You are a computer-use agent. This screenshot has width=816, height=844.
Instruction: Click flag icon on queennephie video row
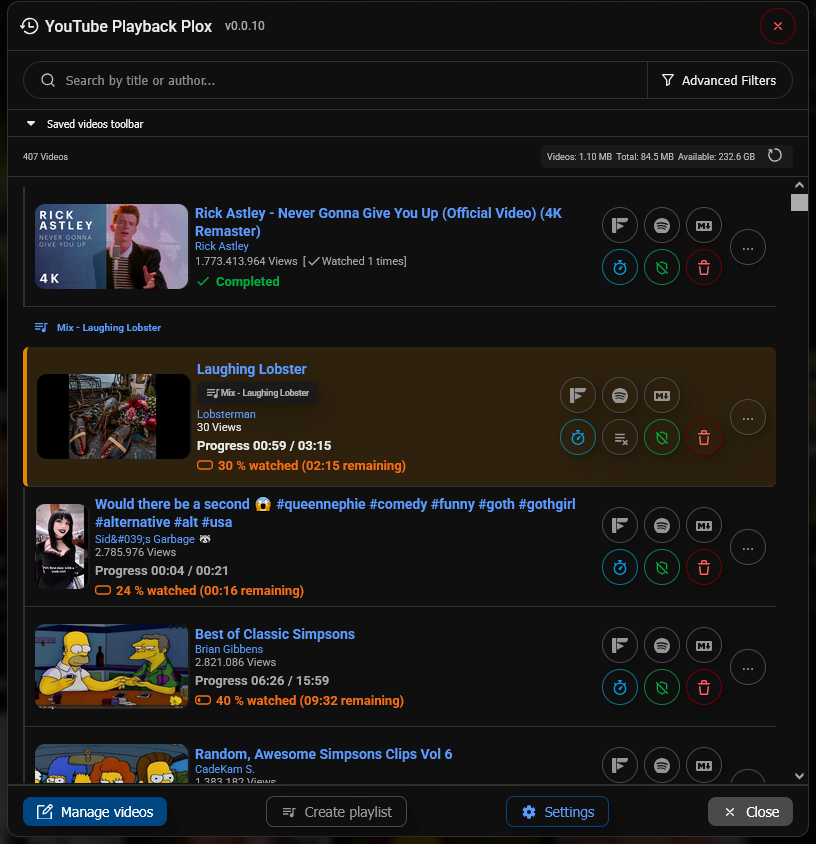click(x=620, y=525)
